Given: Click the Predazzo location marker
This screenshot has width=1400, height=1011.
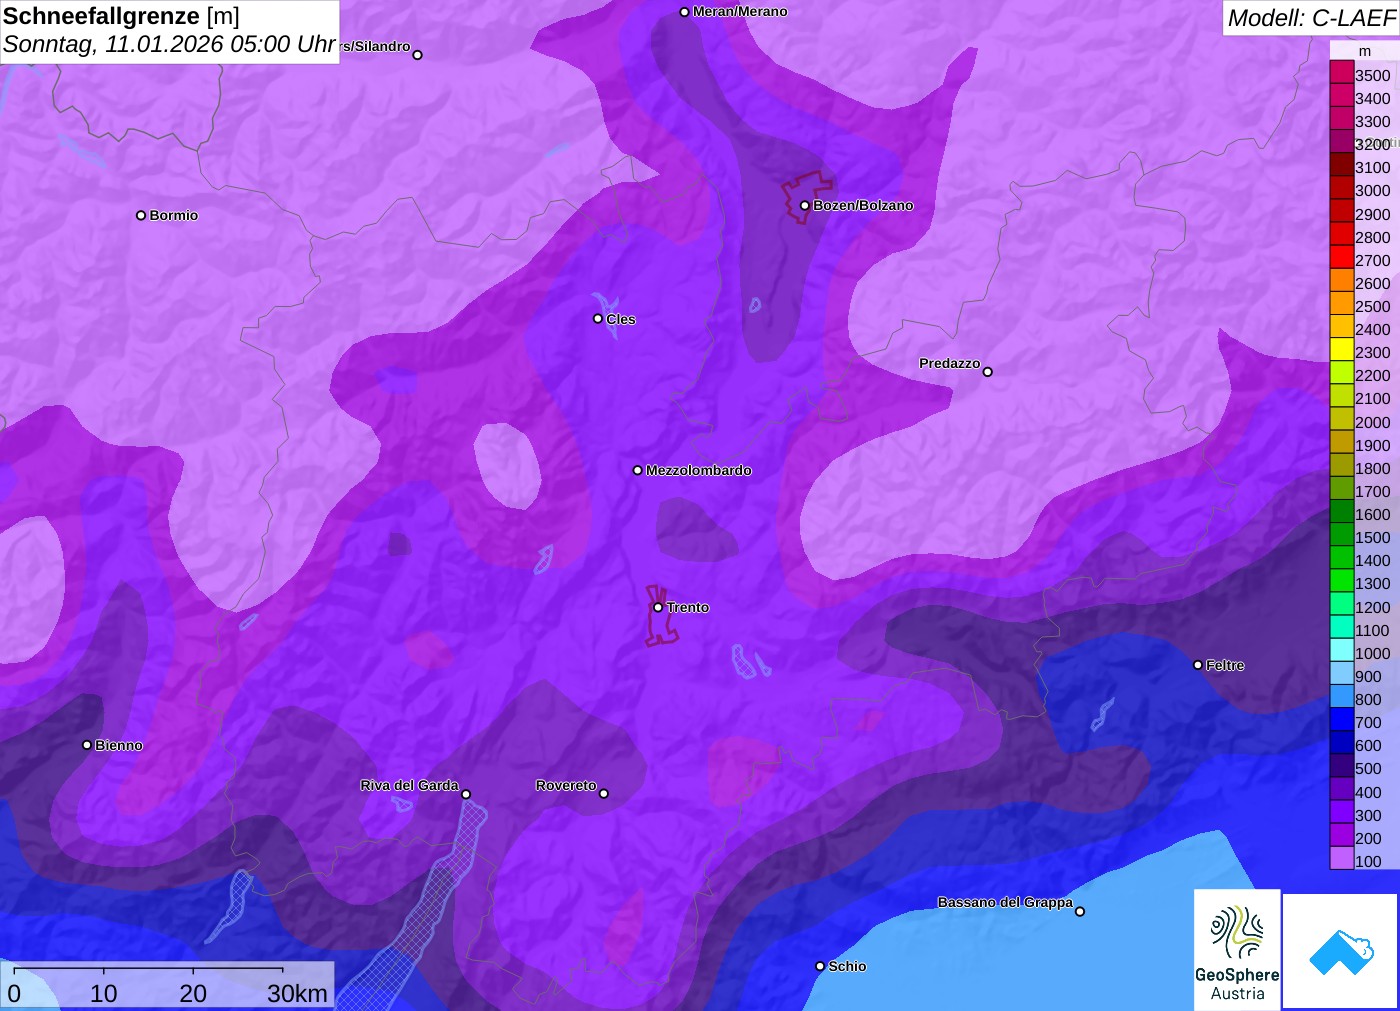Looking at the screenshot, I should tap(988, 372).
